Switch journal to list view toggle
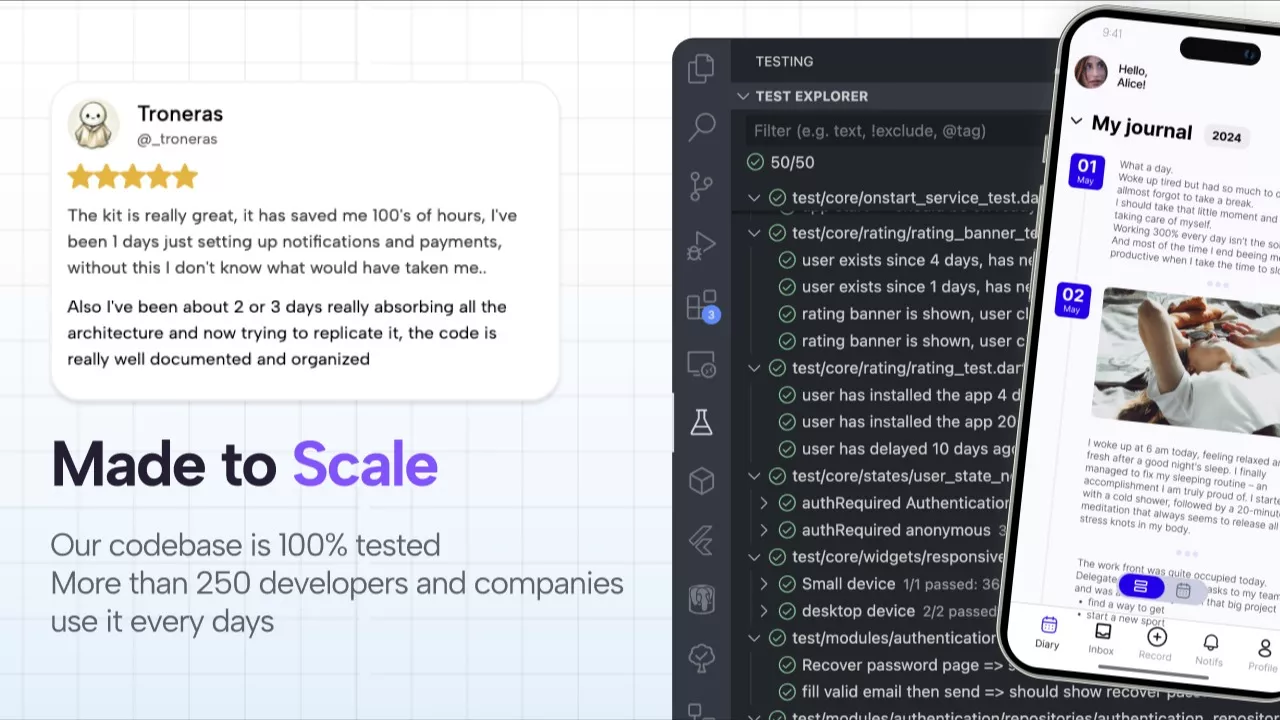Image resolution: width=1280 pixels, height=720 pixels. pyautogui.click(x=1141, y=586)
